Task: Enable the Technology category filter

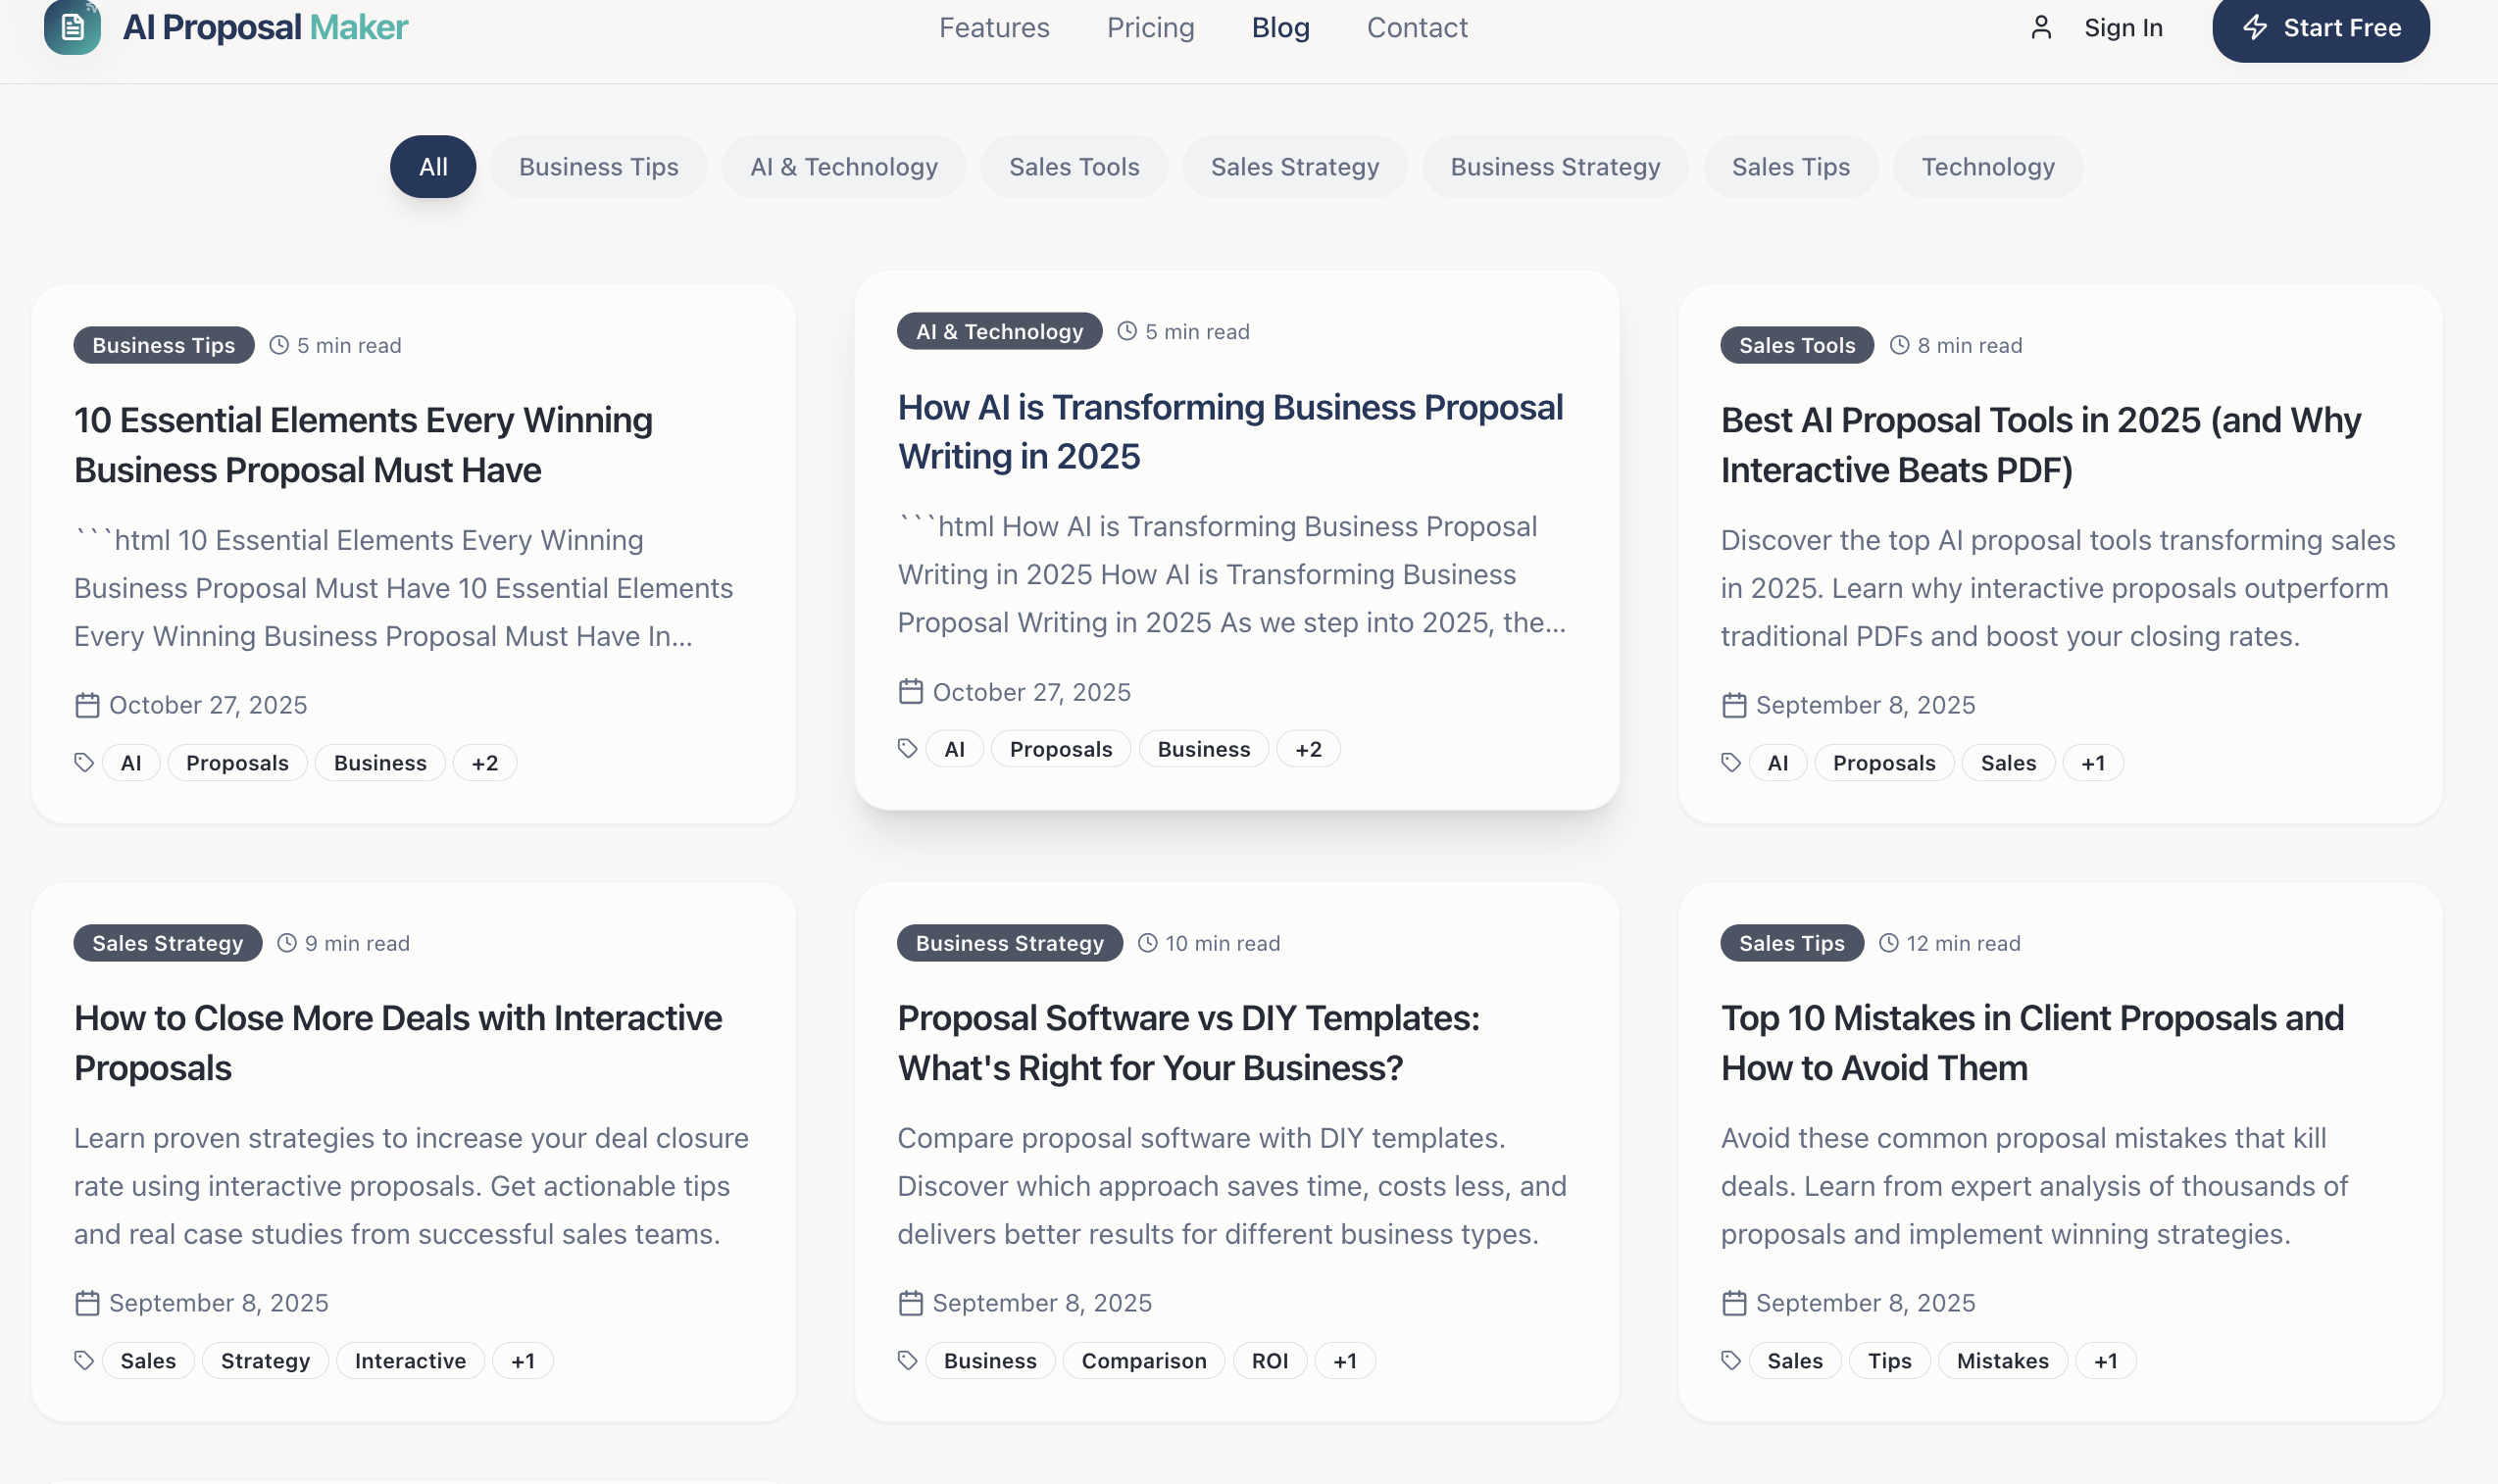Action: click(x=1988, y=166)
